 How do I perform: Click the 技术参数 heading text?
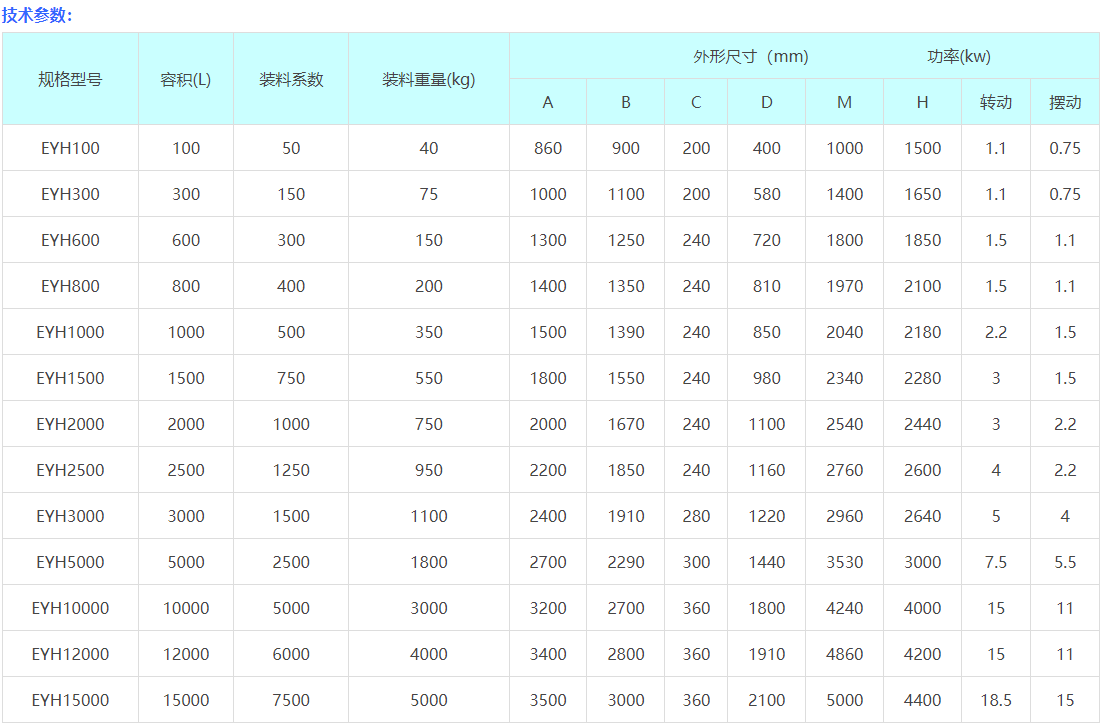tap(37, 15)
